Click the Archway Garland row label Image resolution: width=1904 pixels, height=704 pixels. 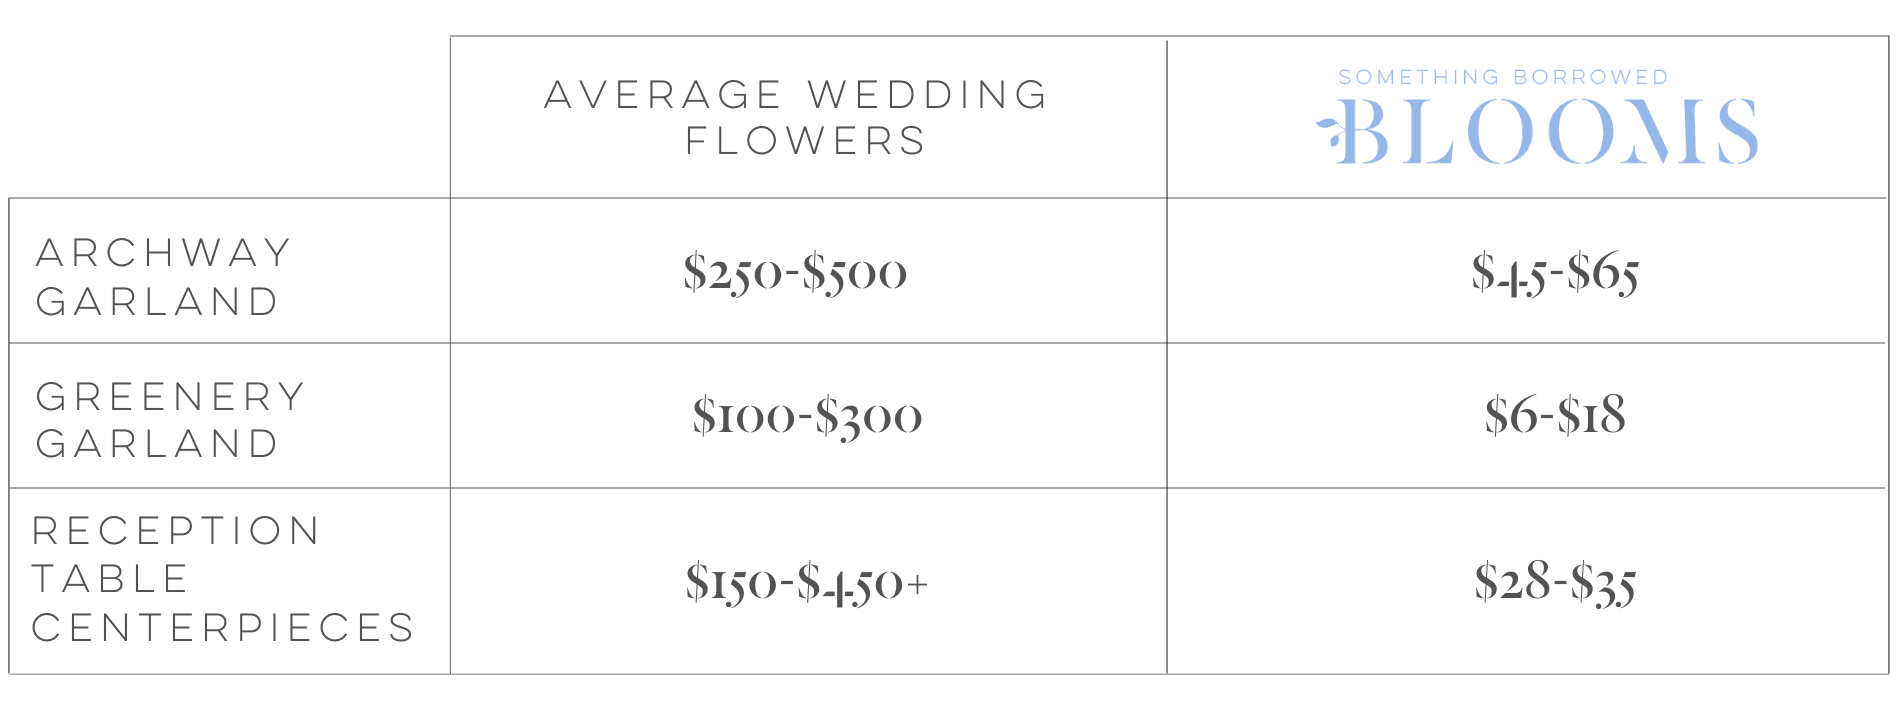[165, 277]
